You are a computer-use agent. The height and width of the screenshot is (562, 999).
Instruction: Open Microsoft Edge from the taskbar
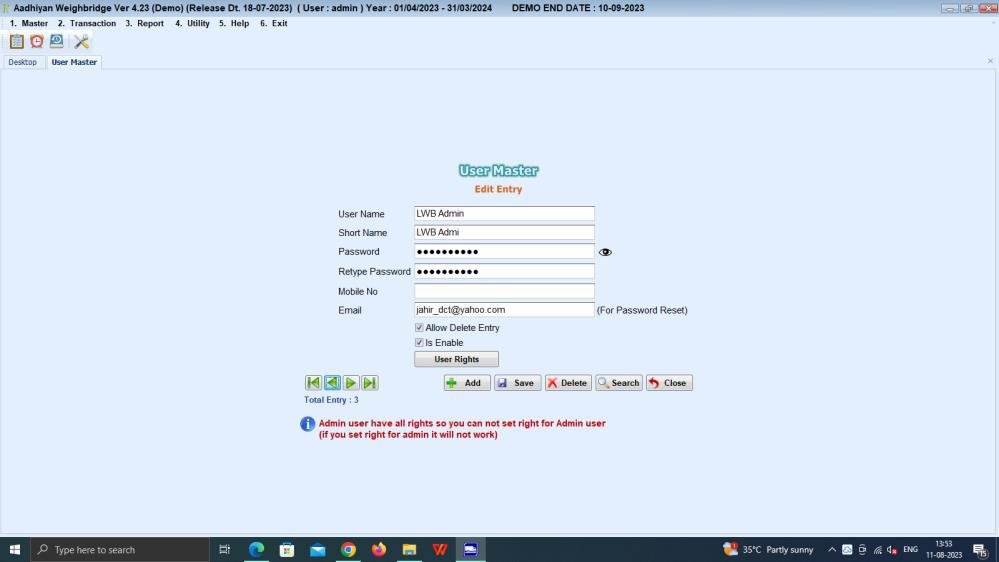point(256,549)
